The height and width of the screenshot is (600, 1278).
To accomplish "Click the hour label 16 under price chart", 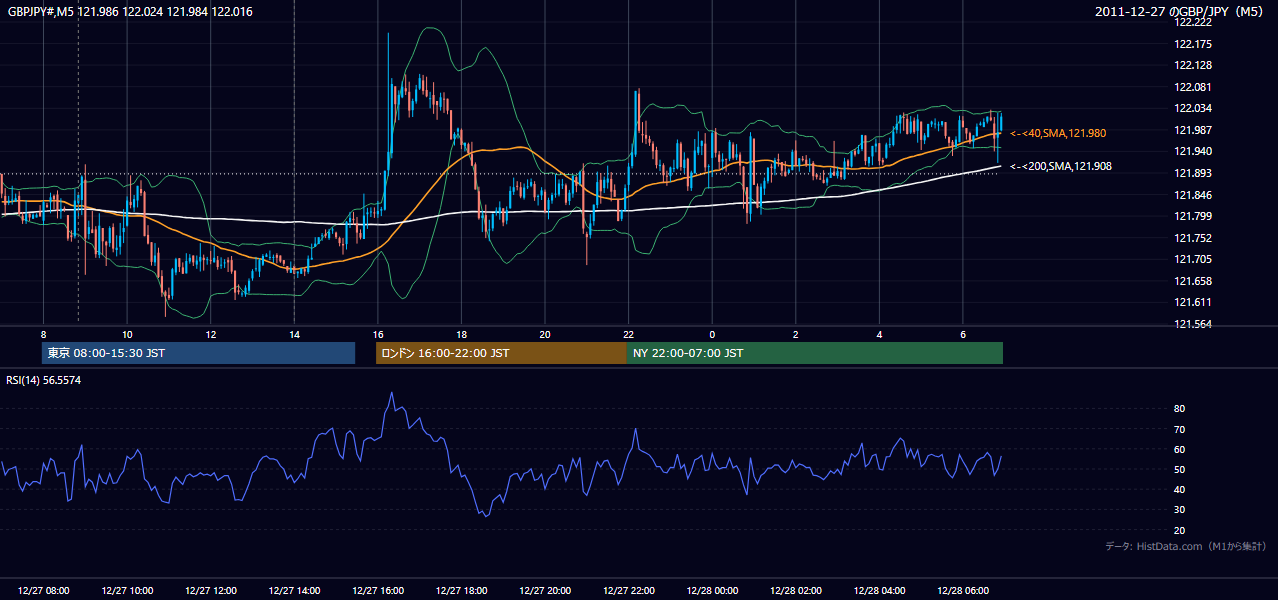I will click(377, 333).
